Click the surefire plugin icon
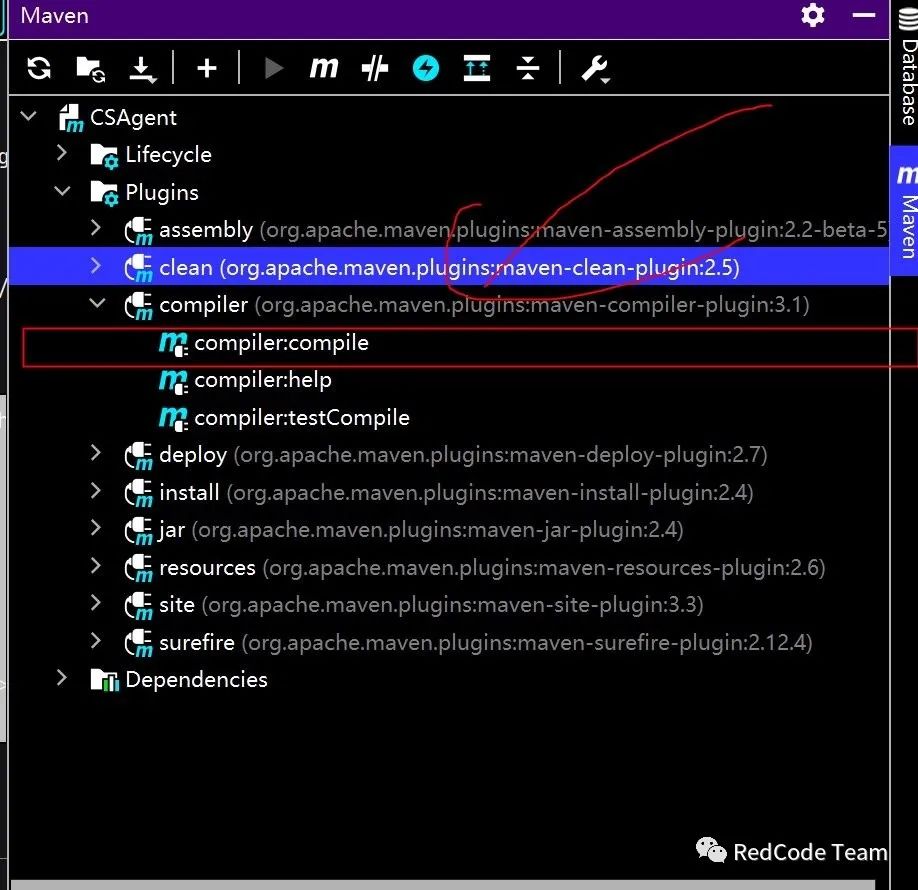This screenshot has height=890, width=918. coord(139,643)
